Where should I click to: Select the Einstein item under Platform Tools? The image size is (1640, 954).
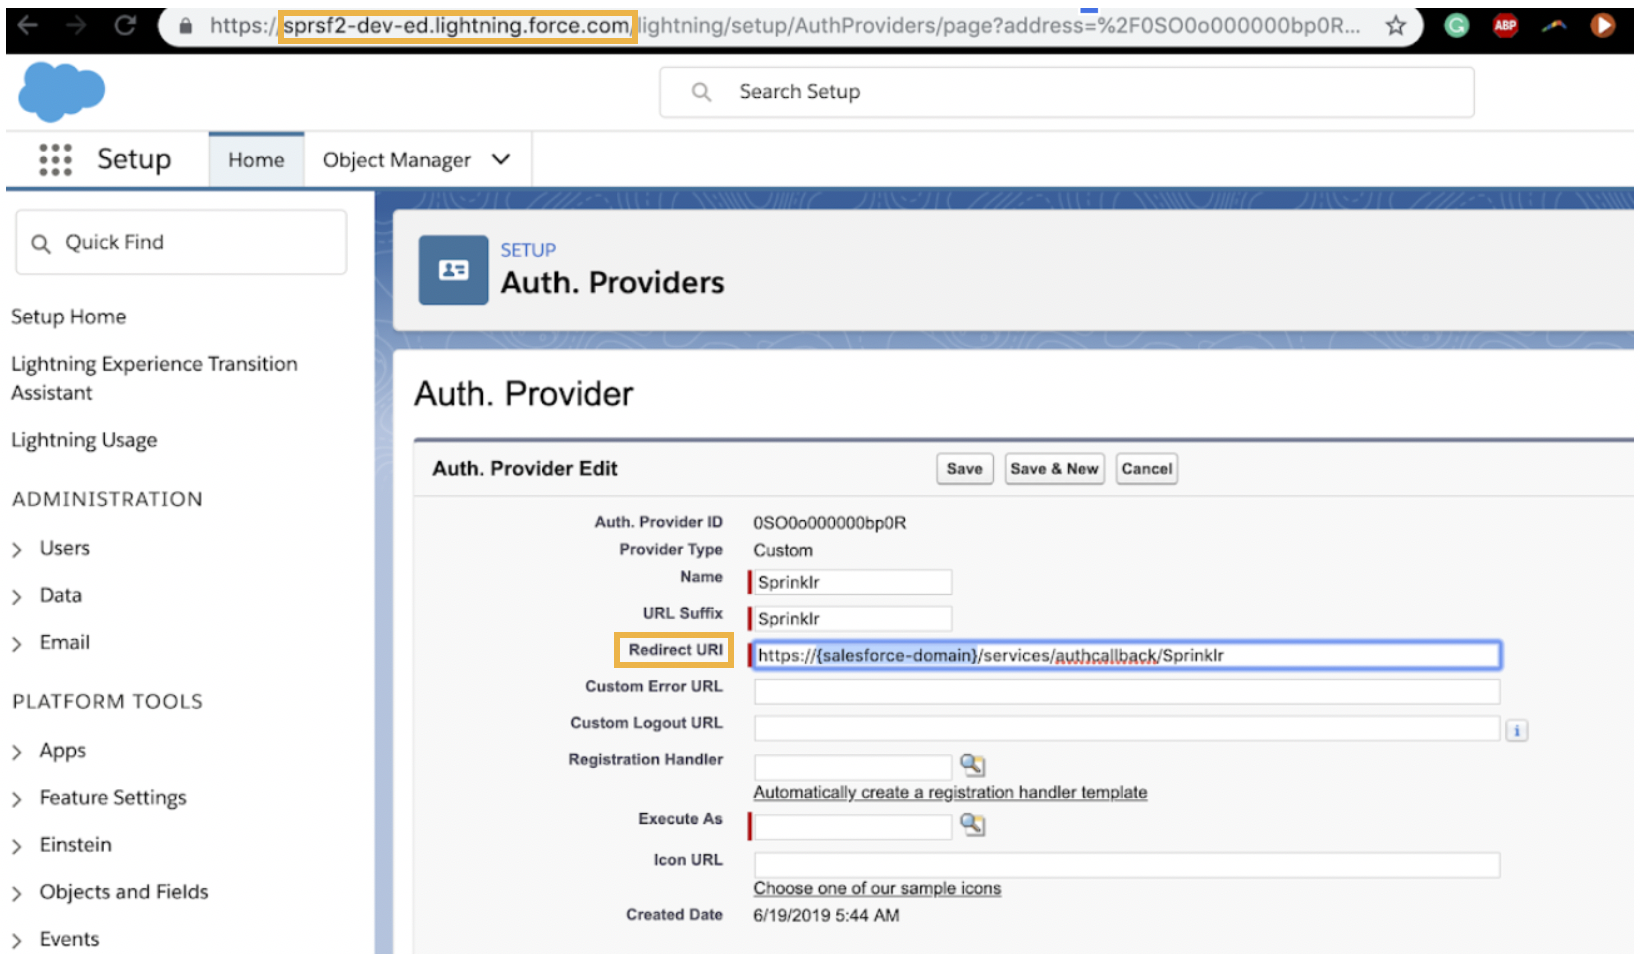point(76,845)
